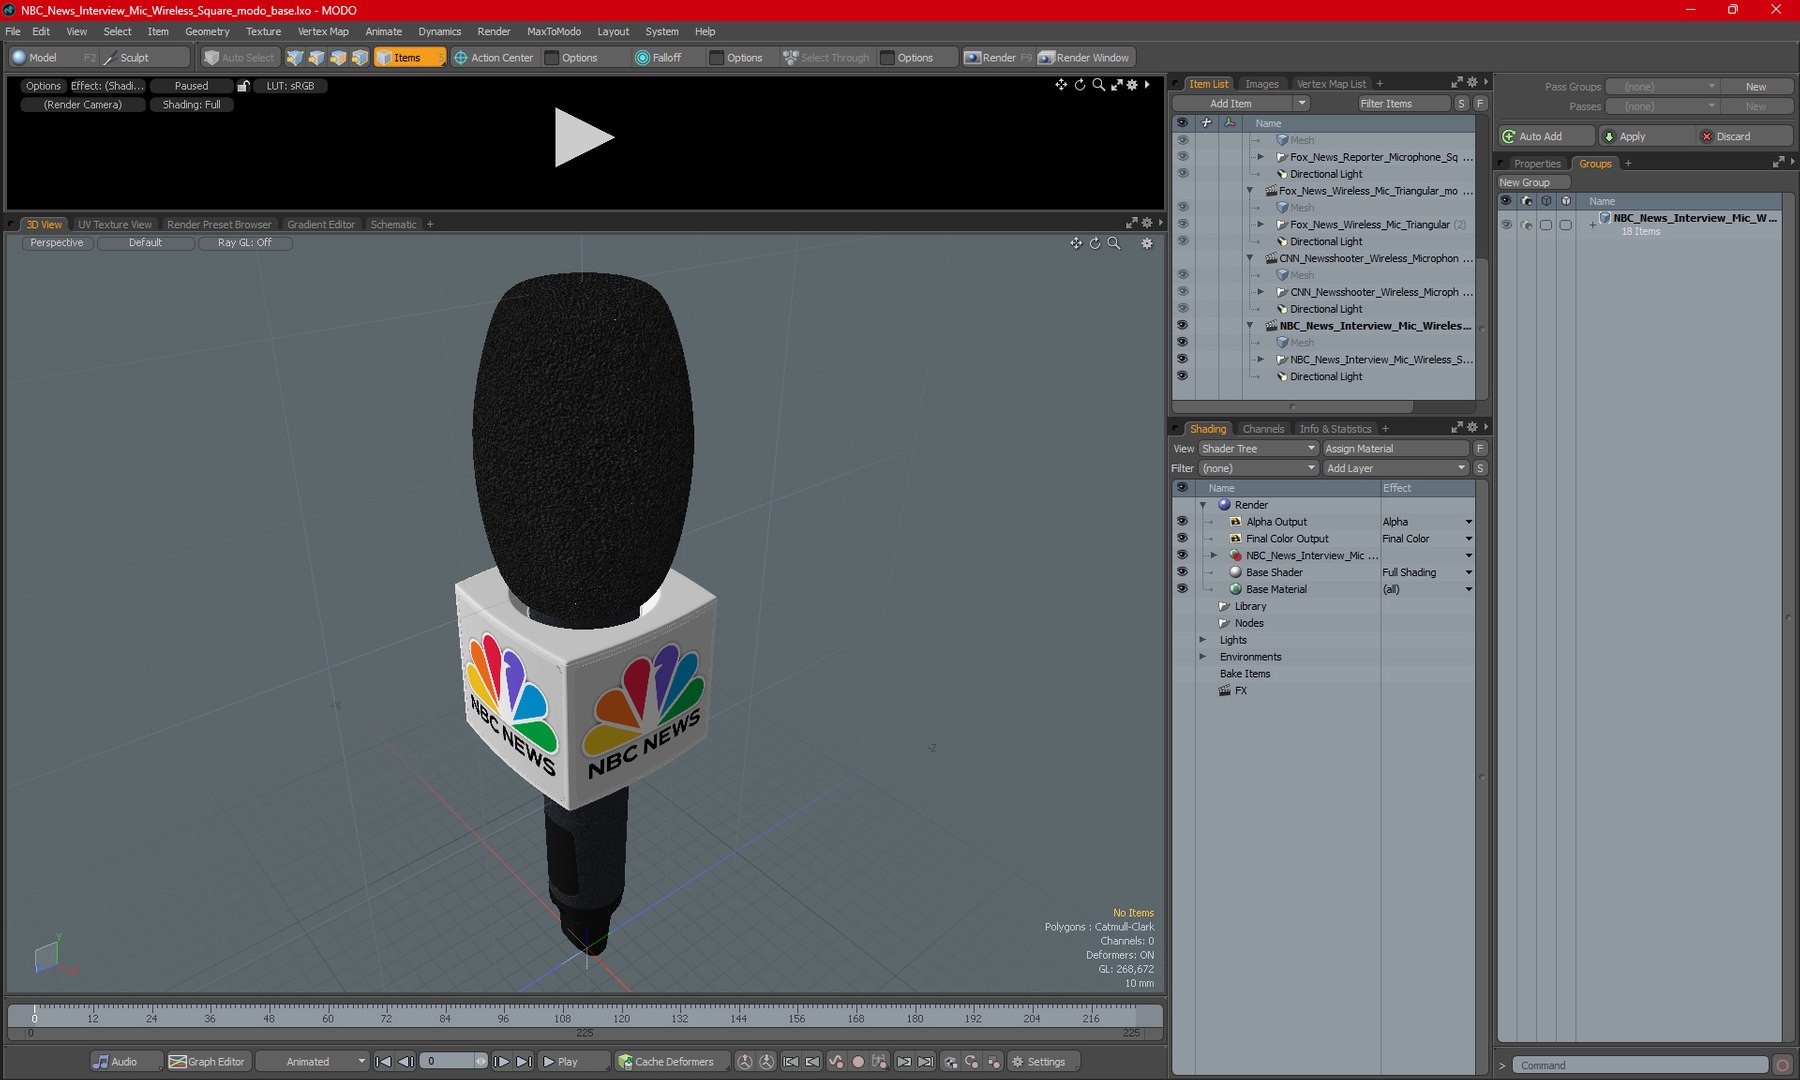Expand Environments in the Shader Tree

(x=1203, y=657)
